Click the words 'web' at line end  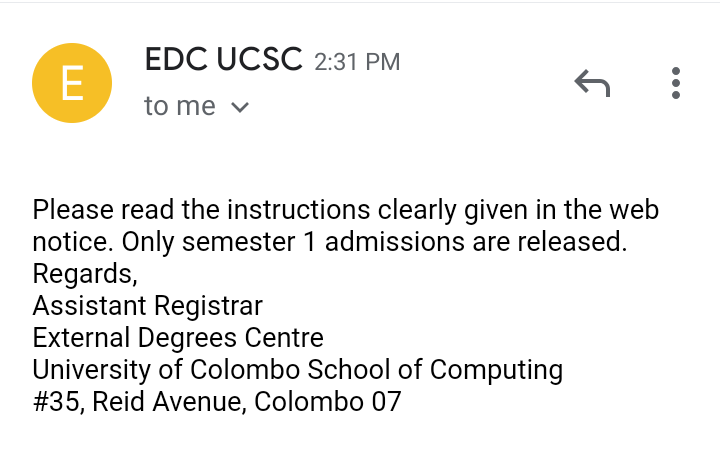(x=634, y=210)
